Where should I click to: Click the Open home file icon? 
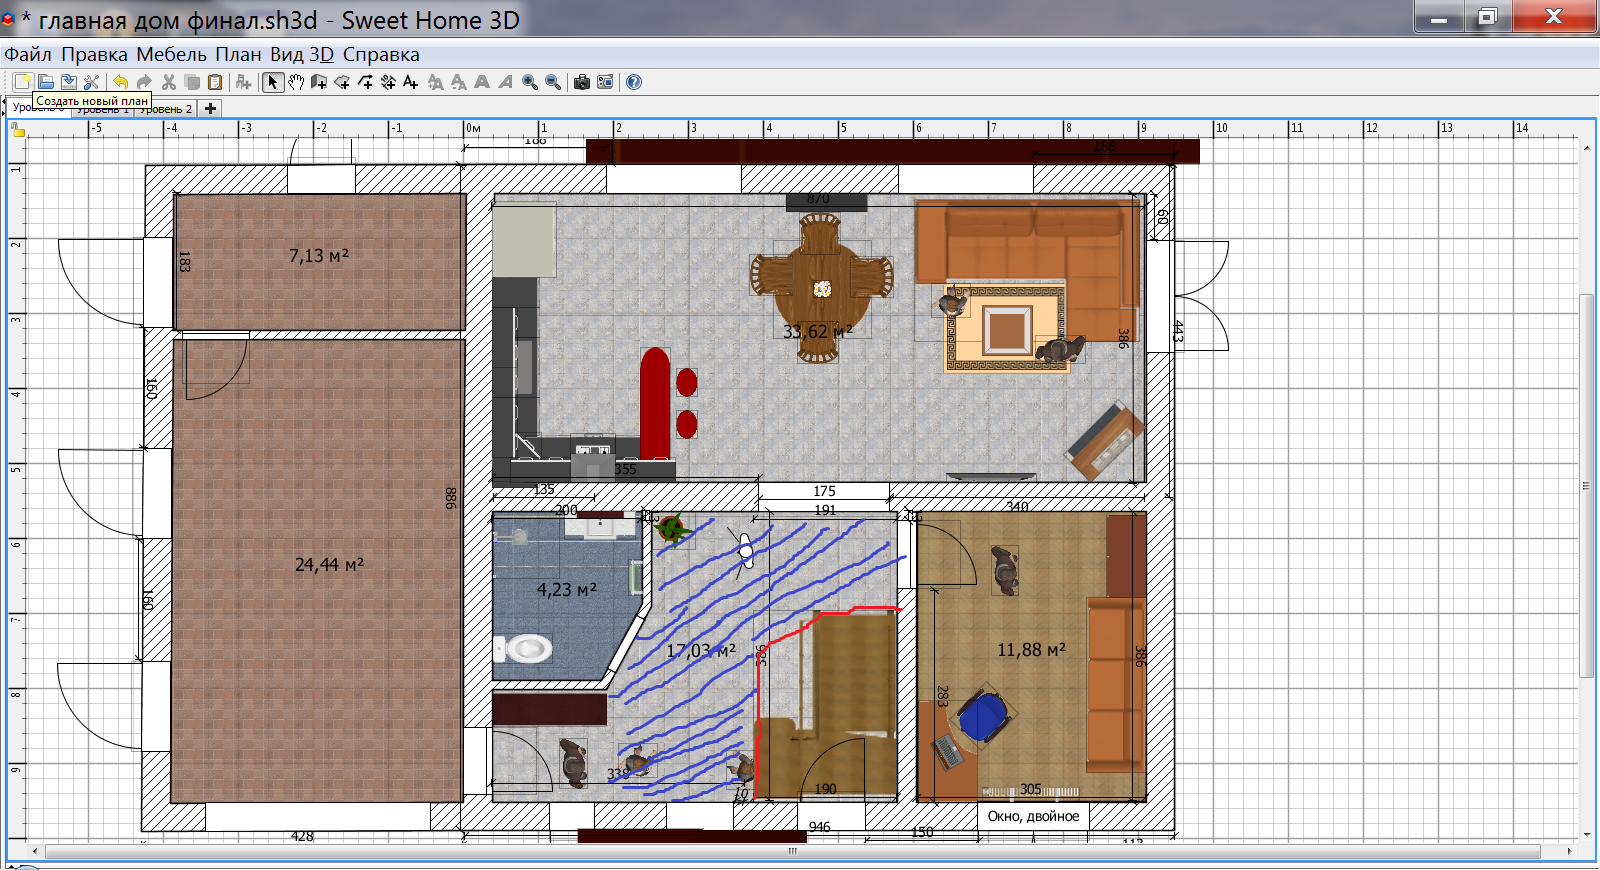pos(46,82)
